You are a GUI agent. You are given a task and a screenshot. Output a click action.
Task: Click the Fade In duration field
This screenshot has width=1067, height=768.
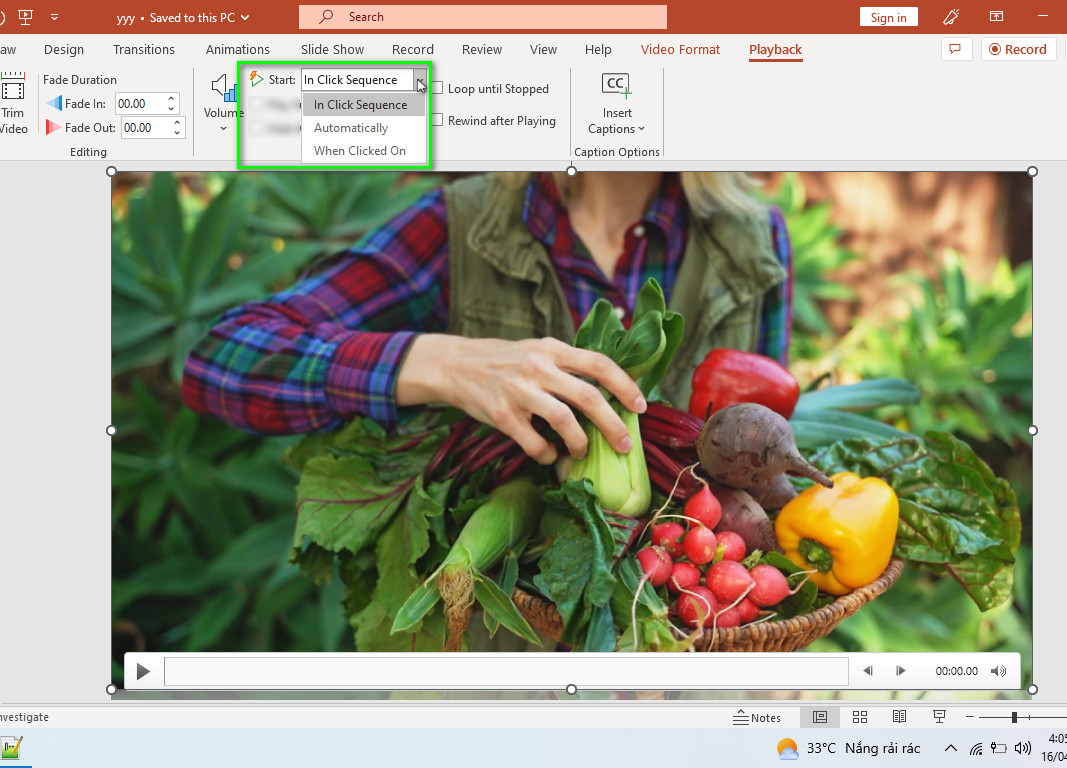coord(139,103)
